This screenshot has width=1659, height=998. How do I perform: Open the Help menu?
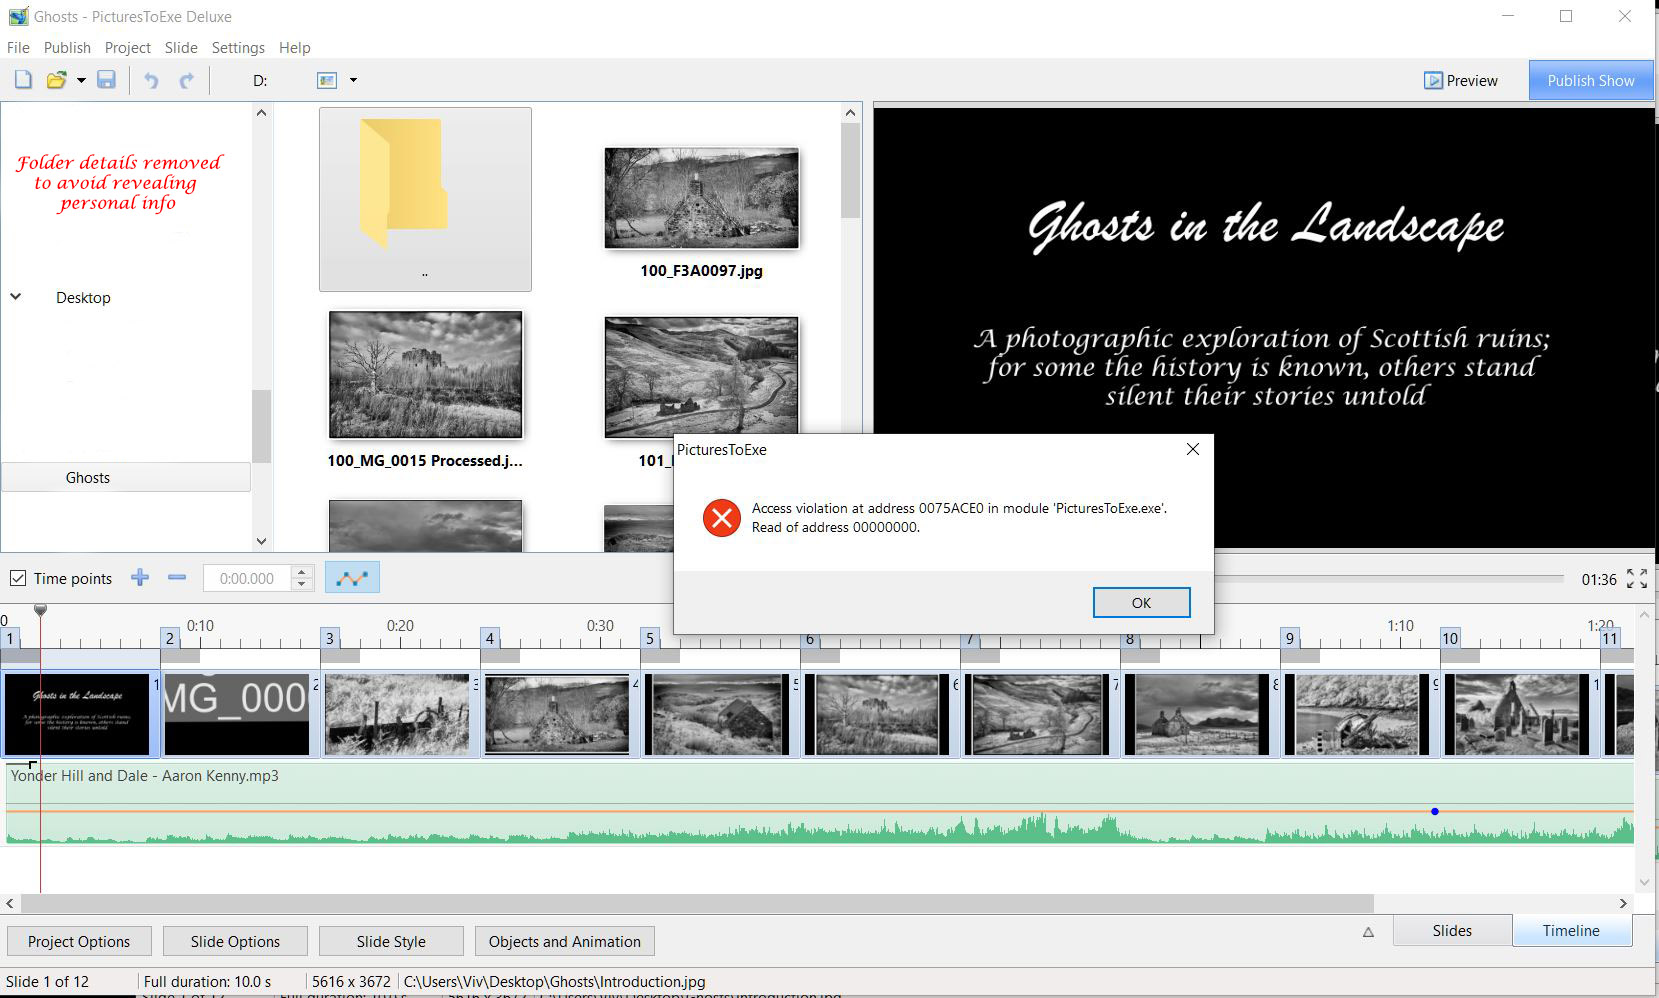294,47
